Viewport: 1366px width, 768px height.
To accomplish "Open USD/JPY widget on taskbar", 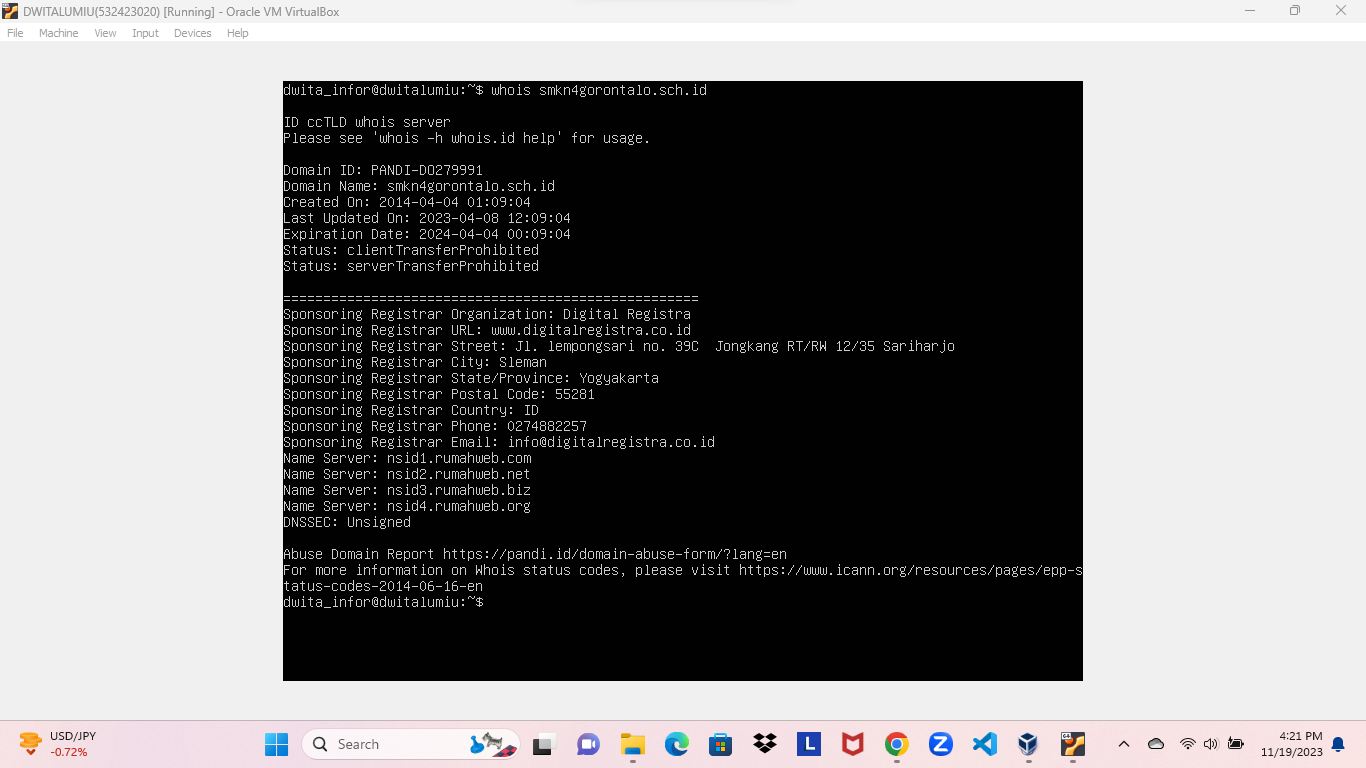I will point(57,744).
